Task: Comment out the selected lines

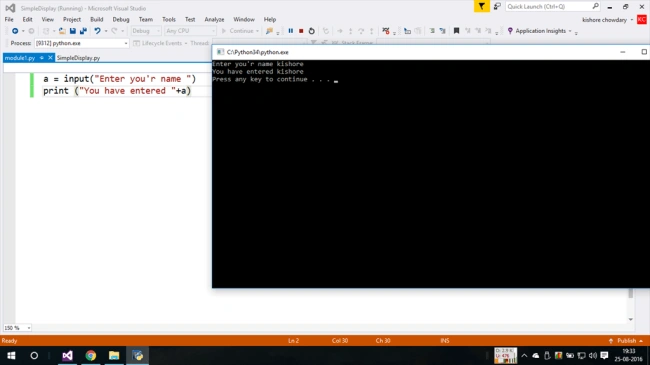Action: (432, 31)
